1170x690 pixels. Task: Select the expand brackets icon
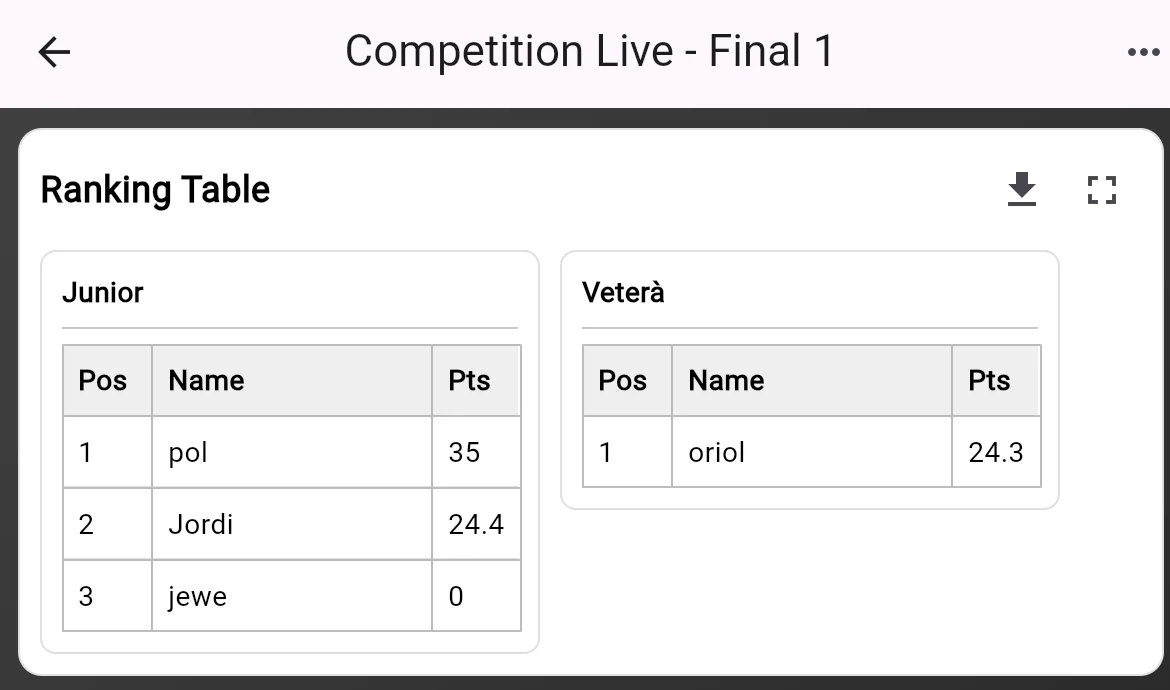[x=1102, y=189]
